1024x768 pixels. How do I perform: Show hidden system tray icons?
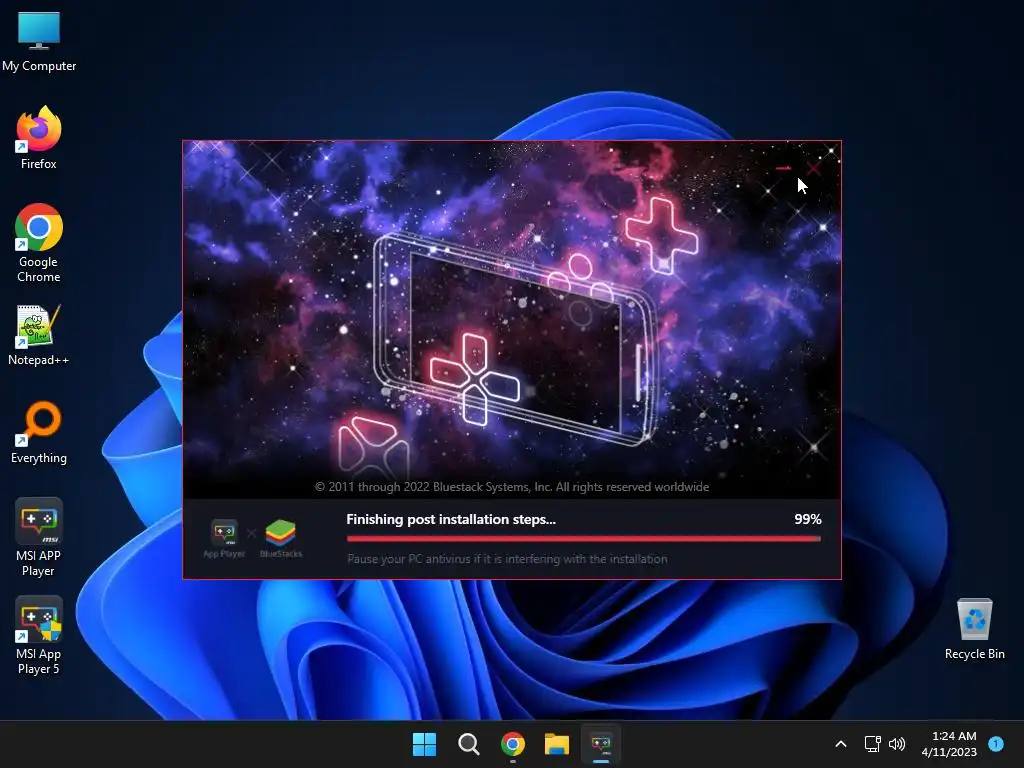841,744
